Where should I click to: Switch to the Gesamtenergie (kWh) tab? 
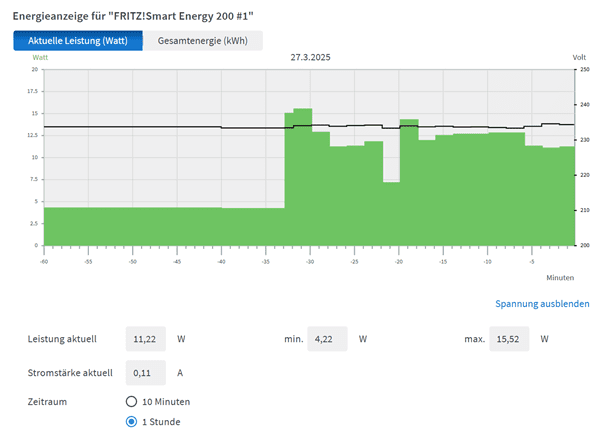tap(203, 40)
